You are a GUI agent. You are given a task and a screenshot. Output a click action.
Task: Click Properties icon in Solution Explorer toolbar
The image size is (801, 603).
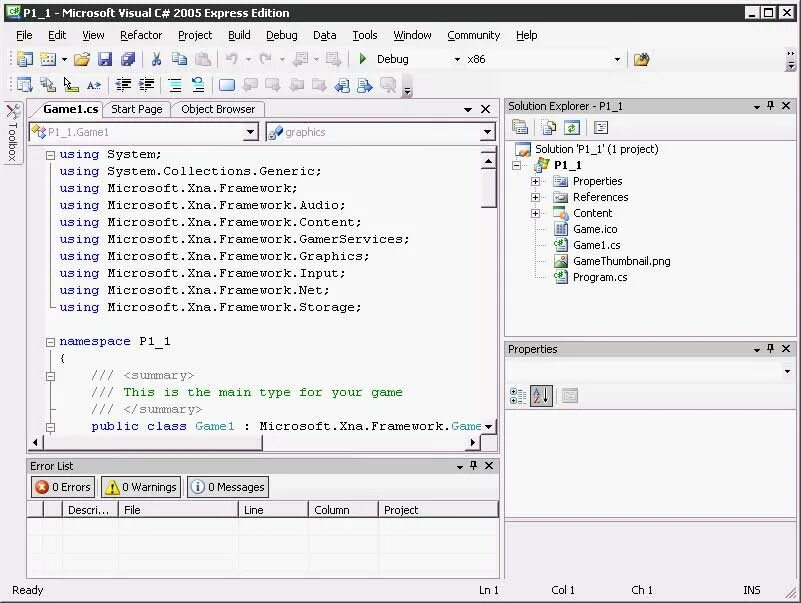(x=520, y=127)
